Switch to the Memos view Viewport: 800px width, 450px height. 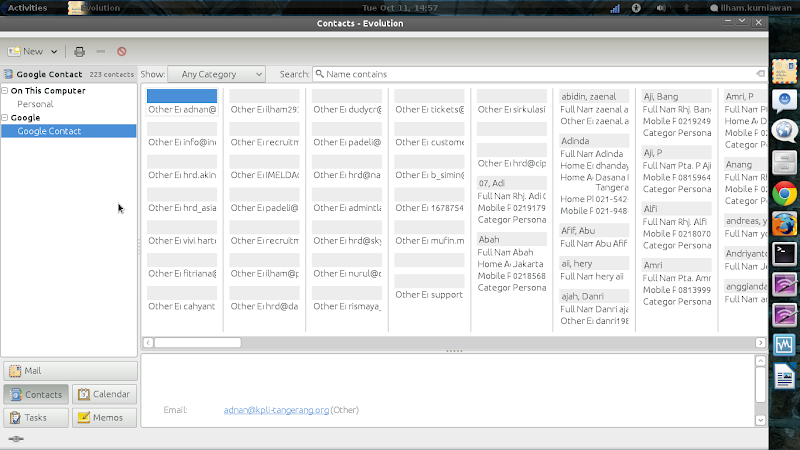105,418
